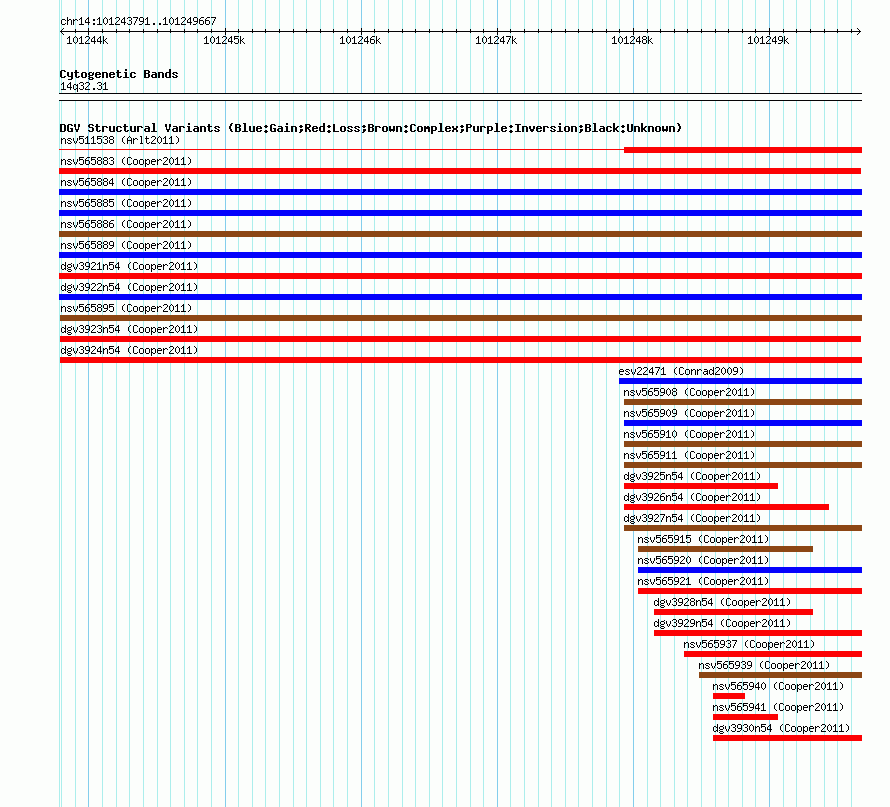Click the blue bar under esv22471
This screenshot has width=890, height=807.
tap(741, 381)
